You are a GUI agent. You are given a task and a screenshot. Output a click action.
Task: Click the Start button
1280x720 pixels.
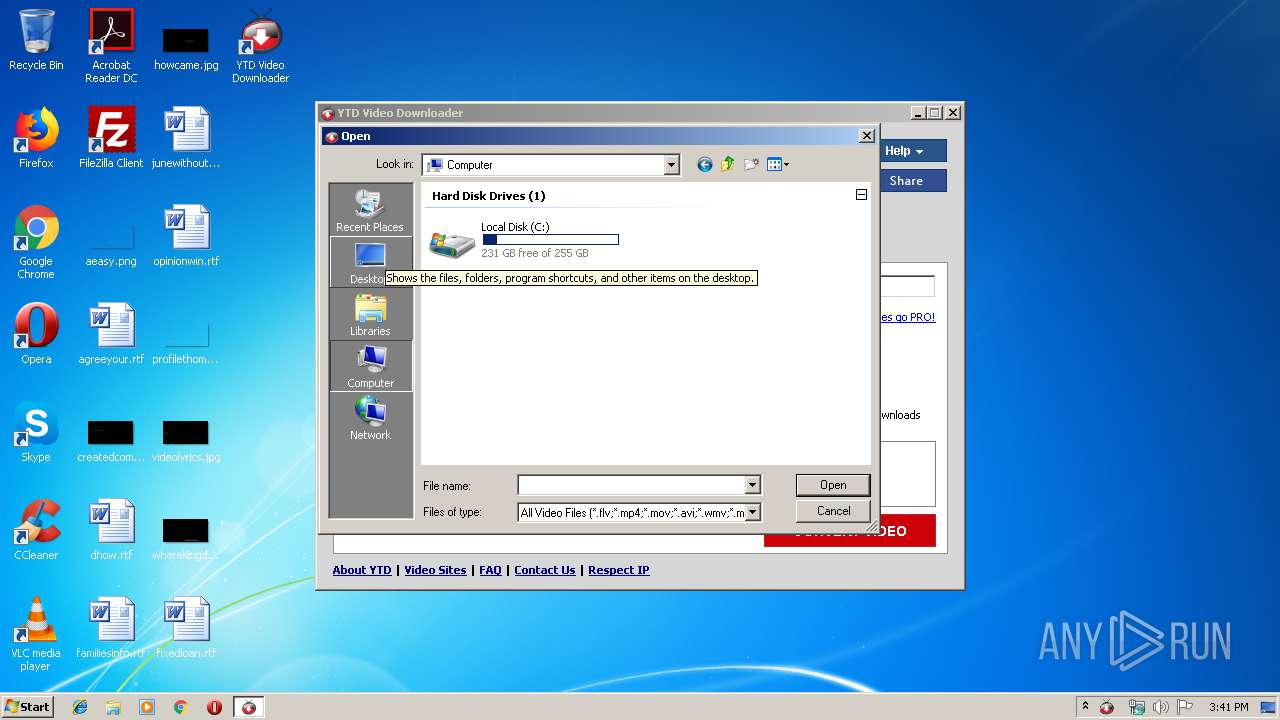click(27, 707)
